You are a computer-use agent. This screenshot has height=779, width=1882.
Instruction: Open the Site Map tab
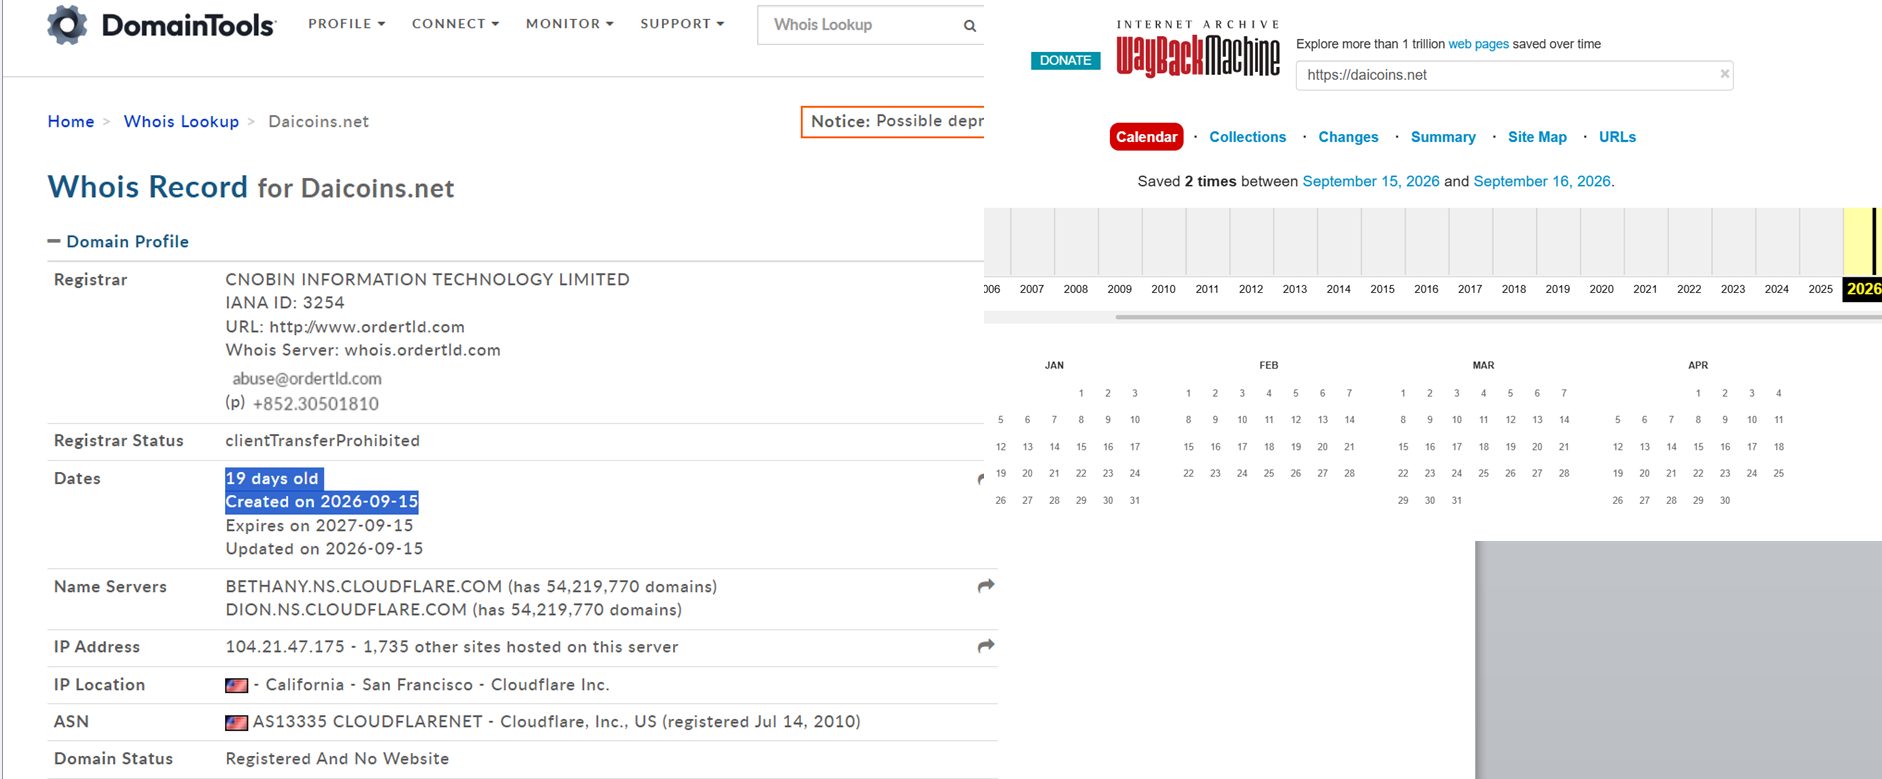tap(1537, 137)
